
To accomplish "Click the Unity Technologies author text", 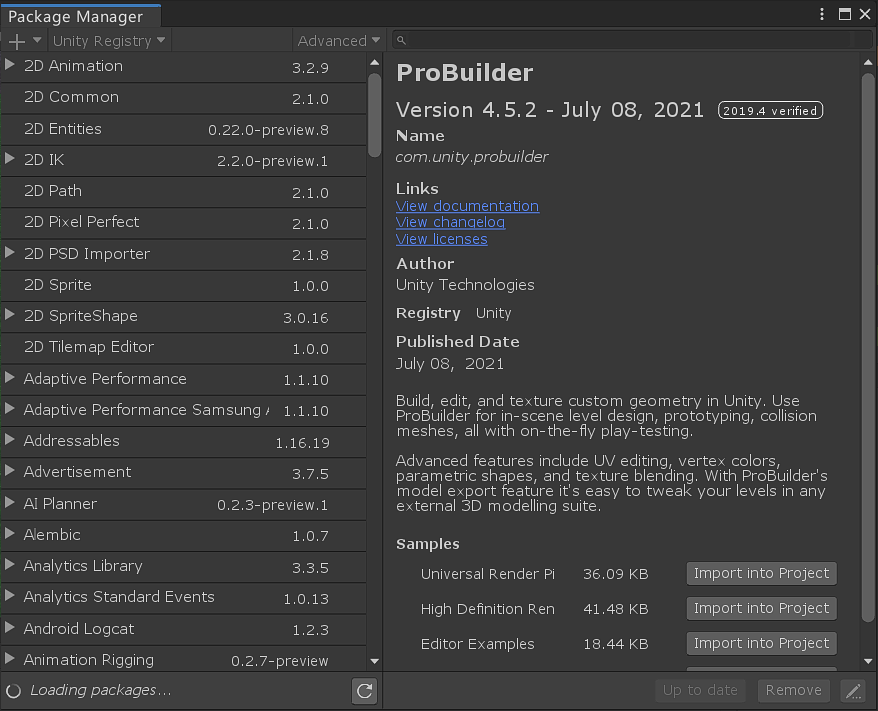I will click(x=465, y=285).
